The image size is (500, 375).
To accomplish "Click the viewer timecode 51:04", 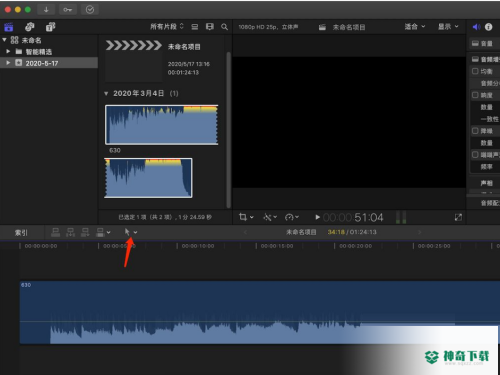I will 353,218.
